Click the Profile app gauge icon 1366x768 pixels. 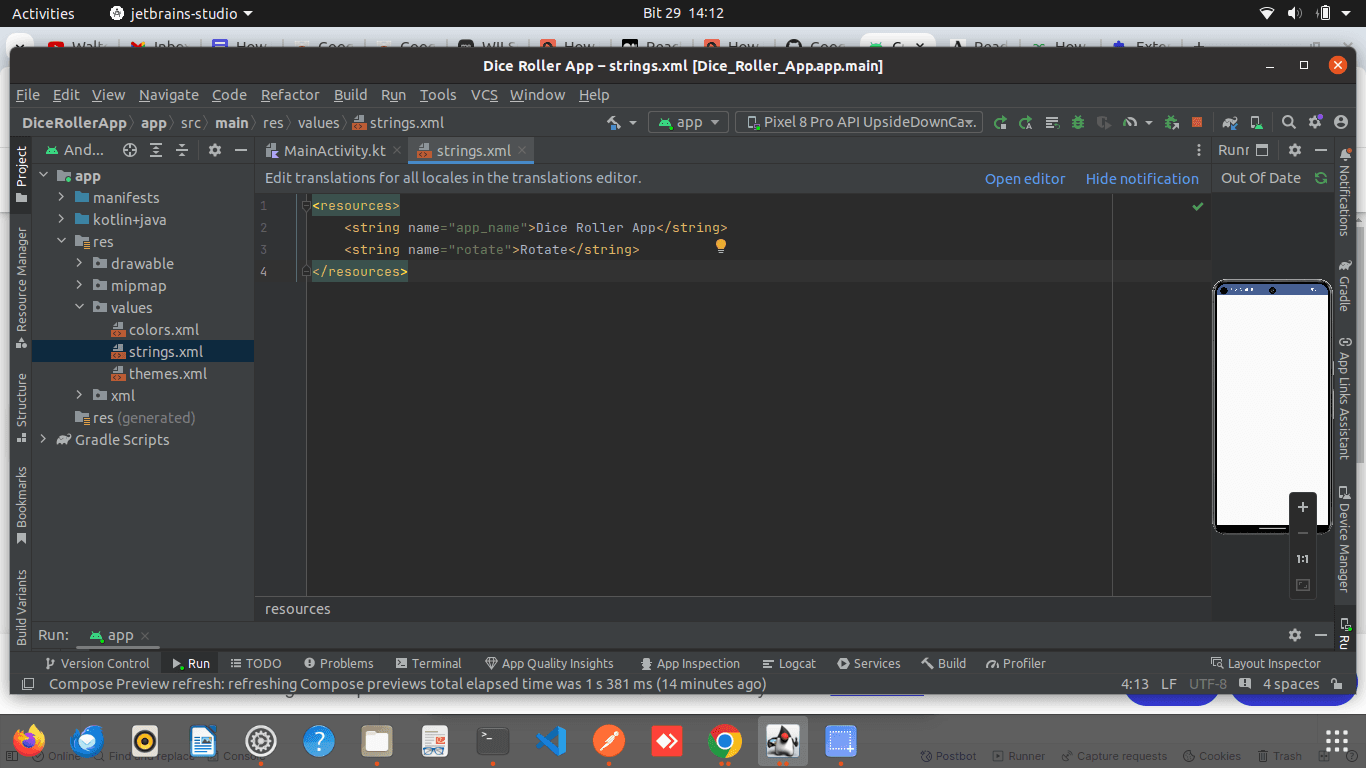[1130, 122]
